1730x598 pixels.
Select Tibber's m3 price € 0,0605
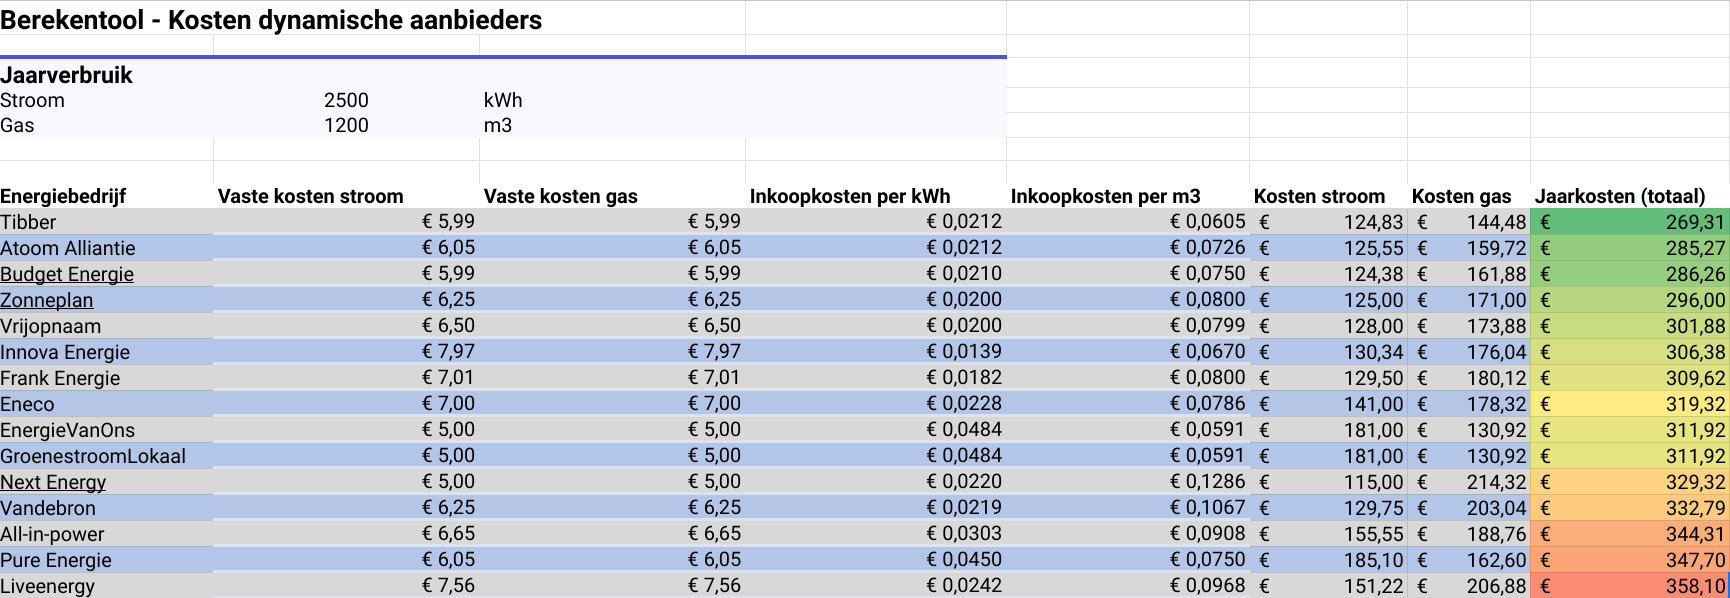click(1208, 221)
